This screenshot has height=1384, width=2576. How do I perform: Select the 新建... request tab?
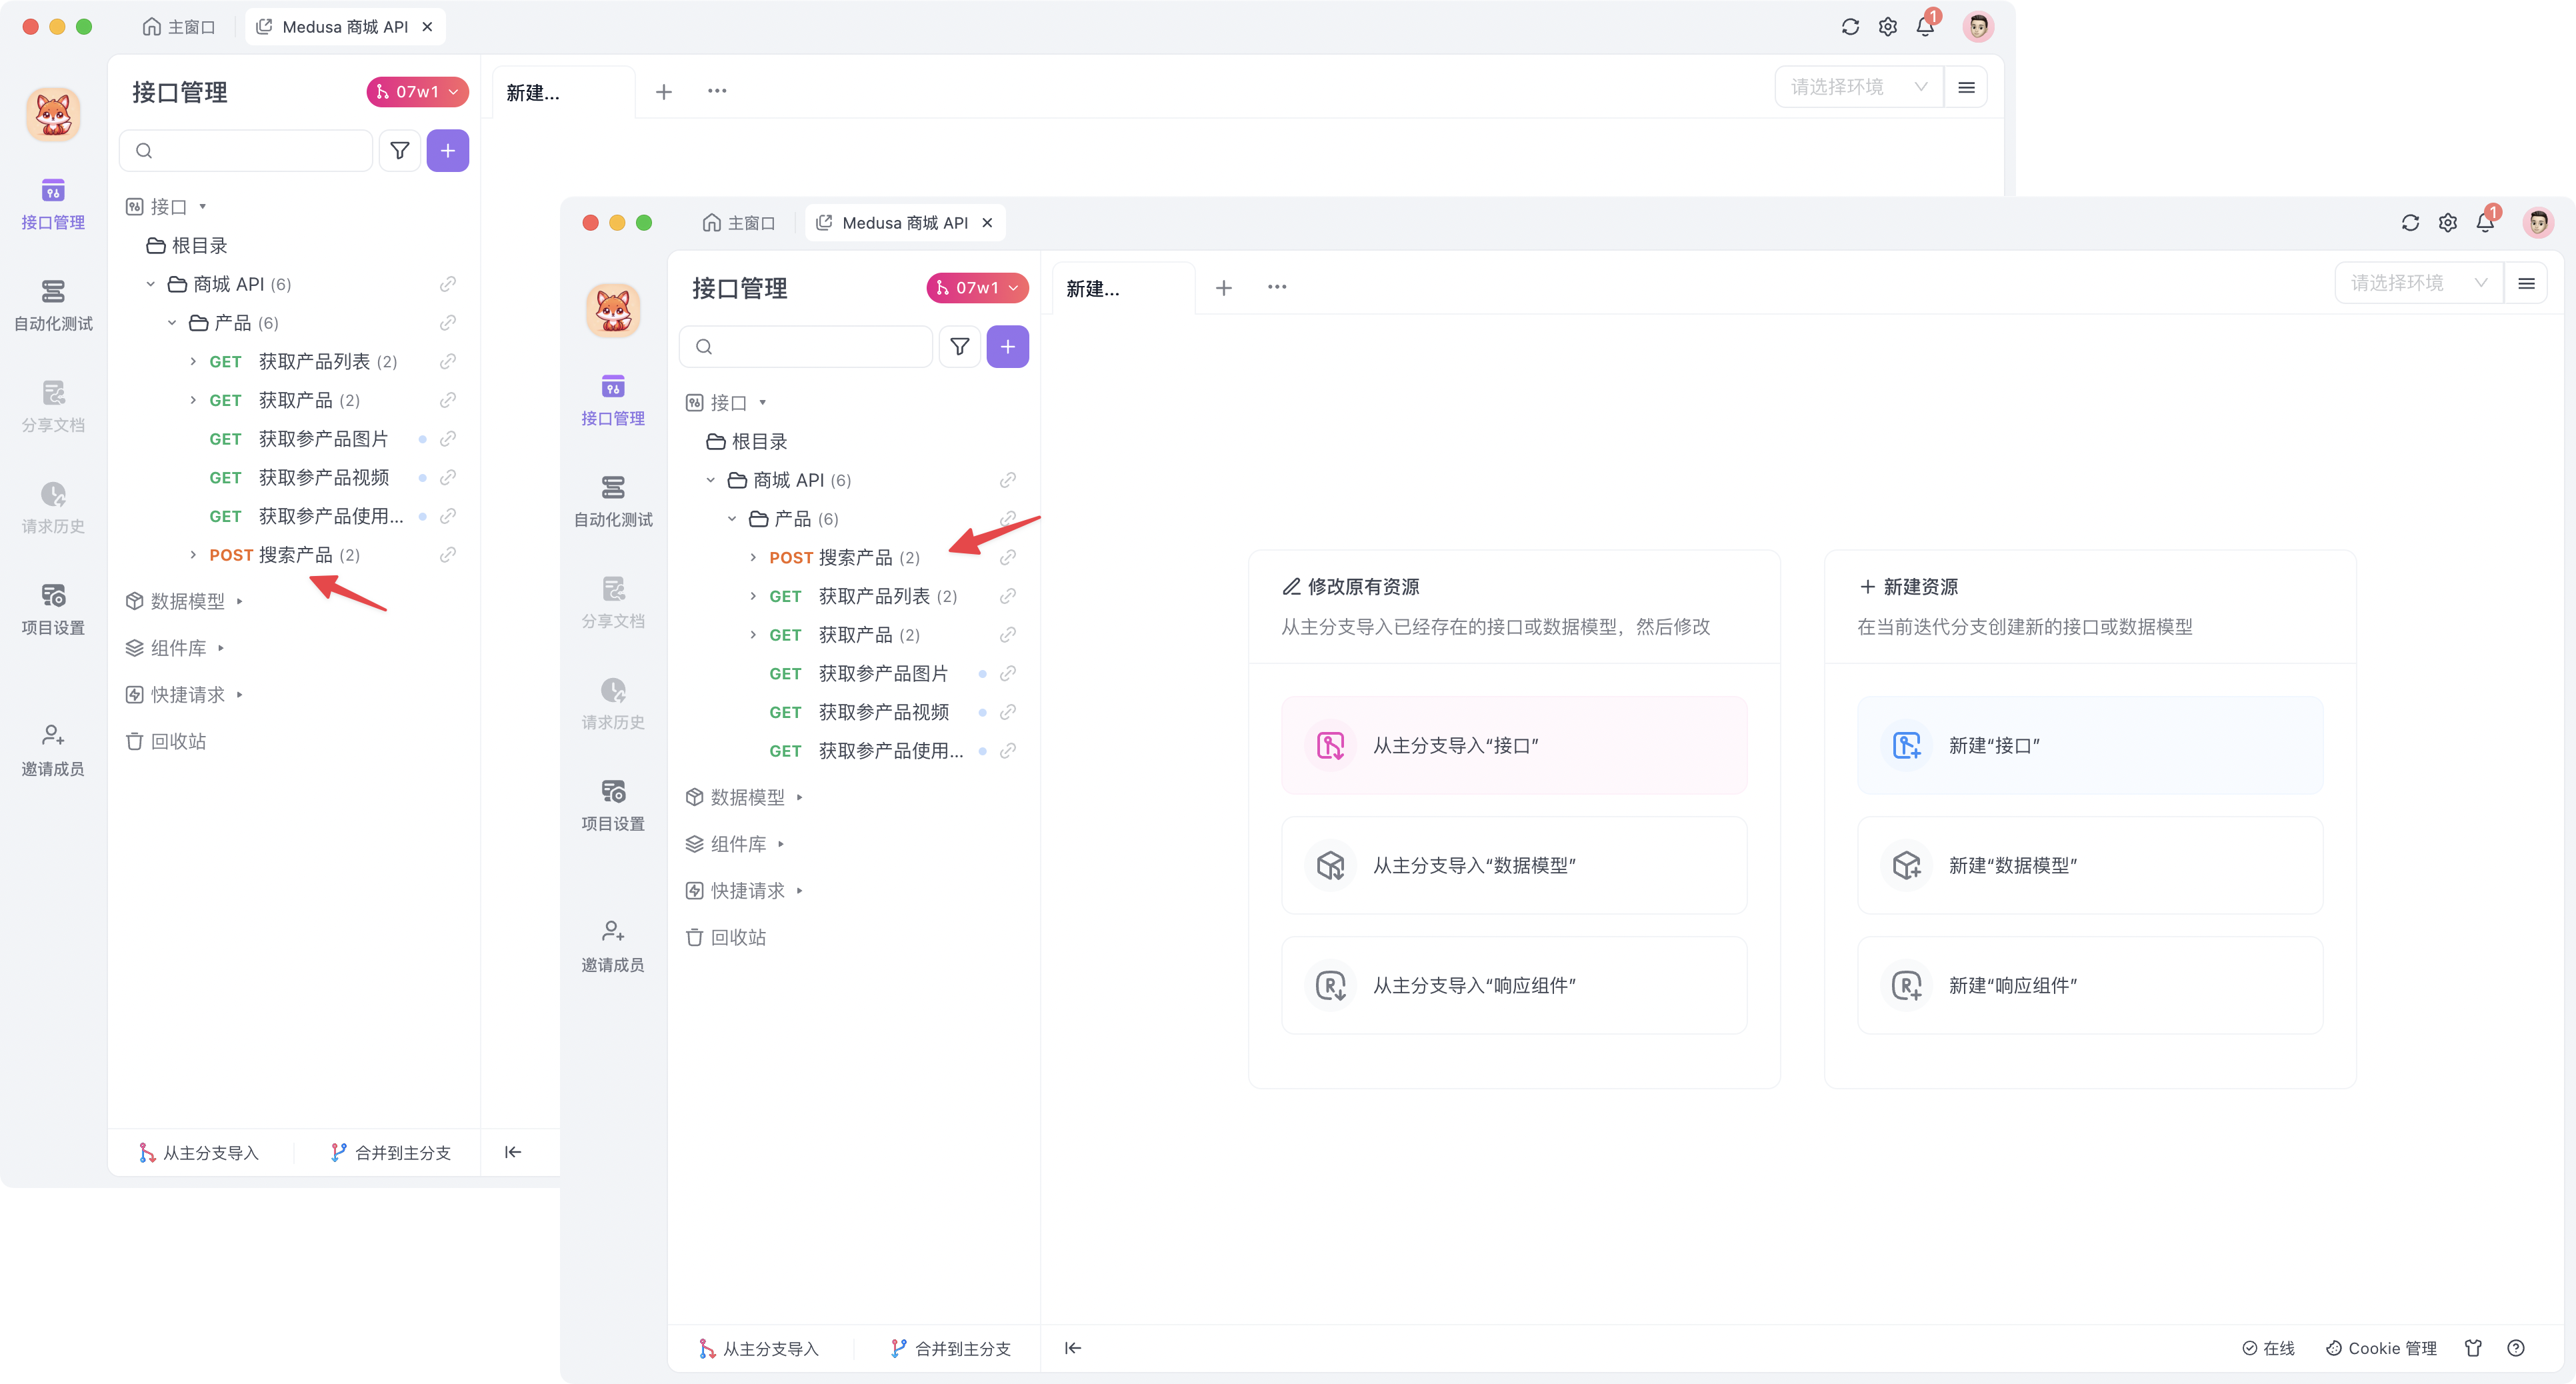pos(1092,288)
